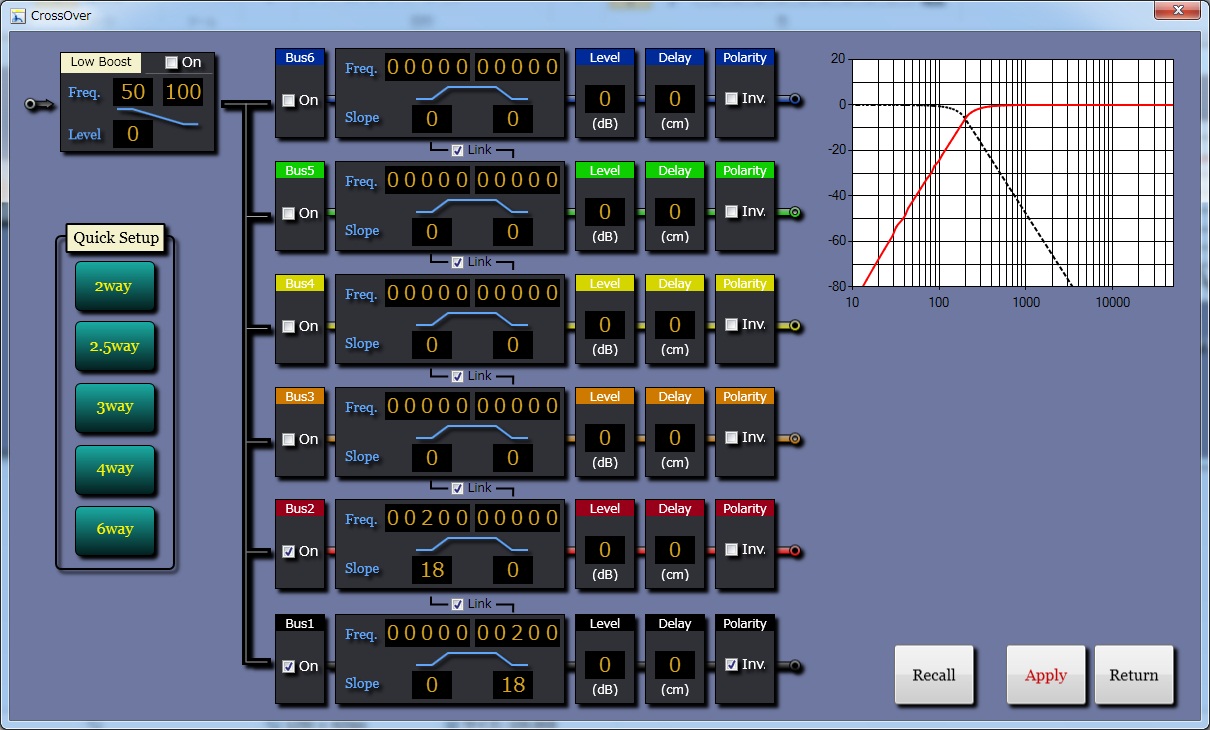This screenshot has width=1210, height=730.
Task: Click the Low Boost frequency value 50
Action: pos(133,93)
